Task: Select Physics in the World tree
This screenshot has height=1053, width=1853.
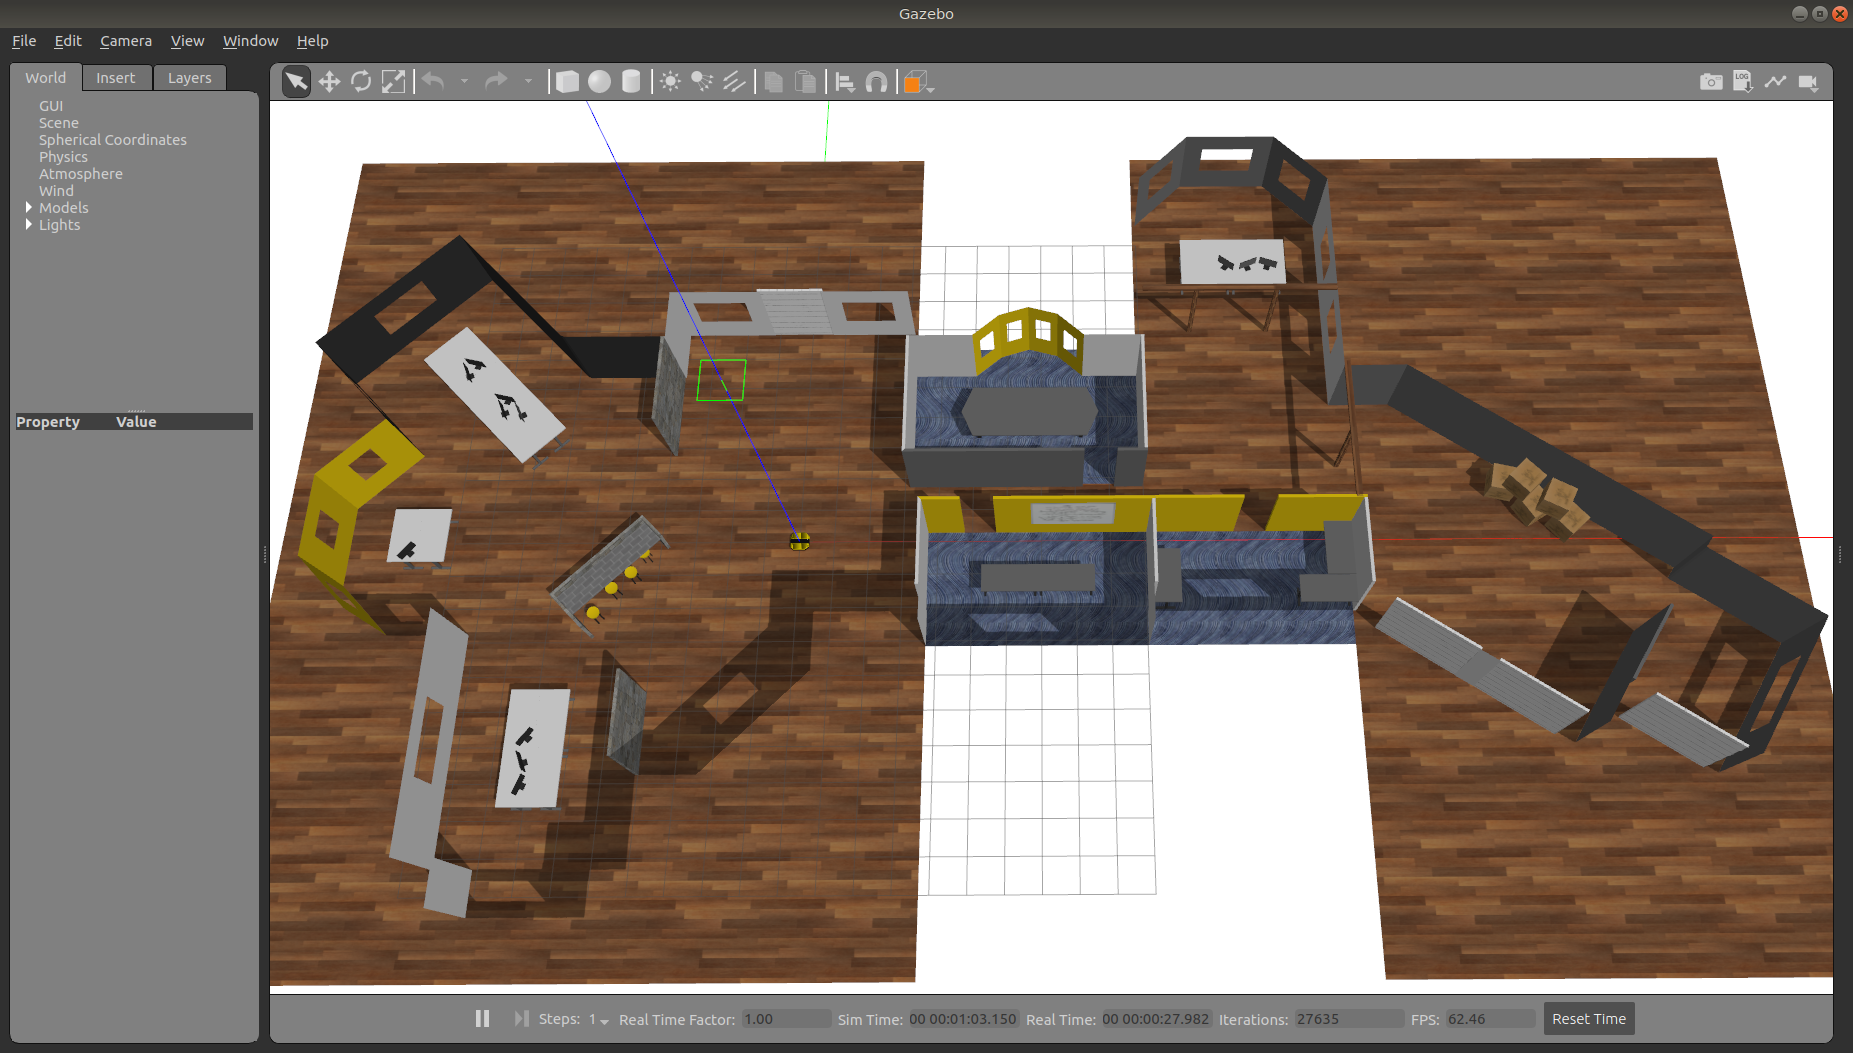Action: tap(63, 157)
